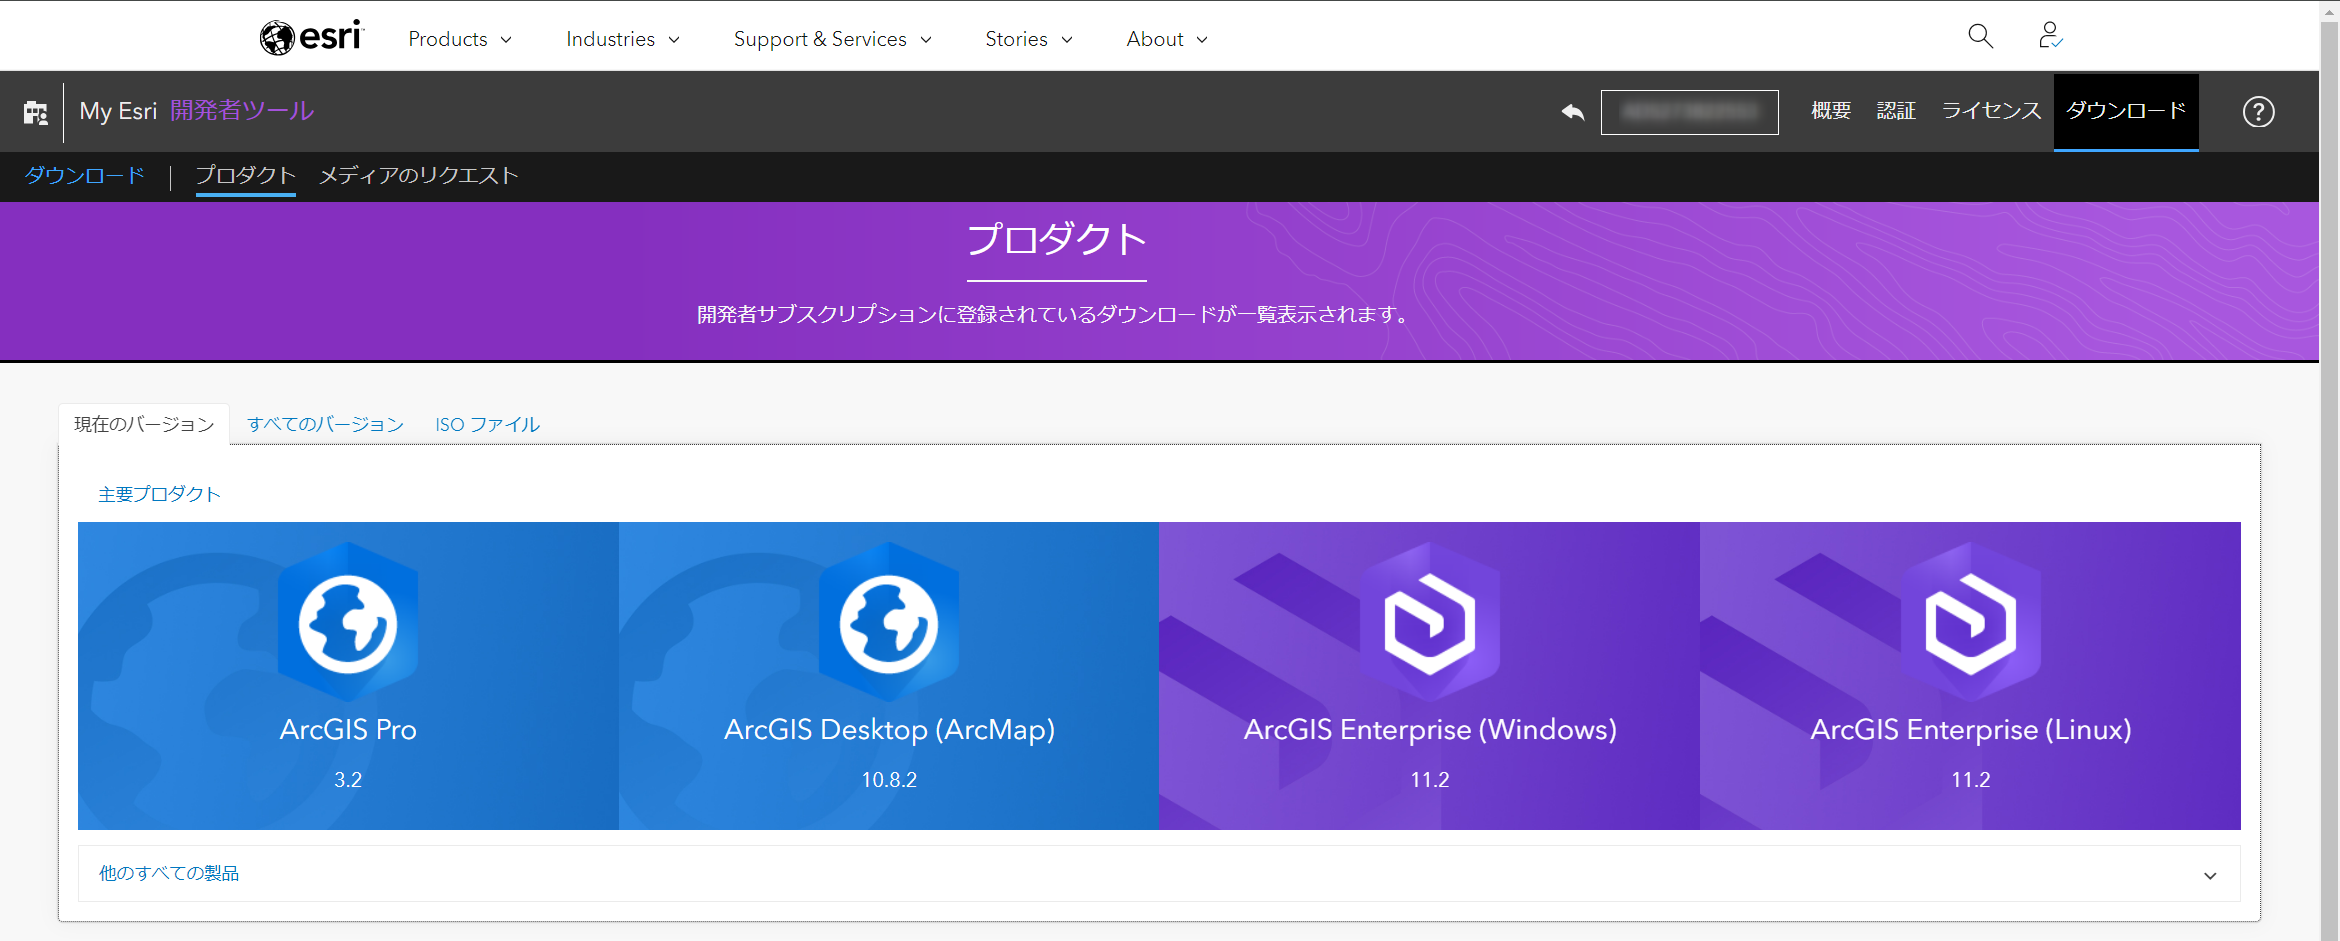Open the help question mark icon
2340x941 pixels.
[2258, 111]
